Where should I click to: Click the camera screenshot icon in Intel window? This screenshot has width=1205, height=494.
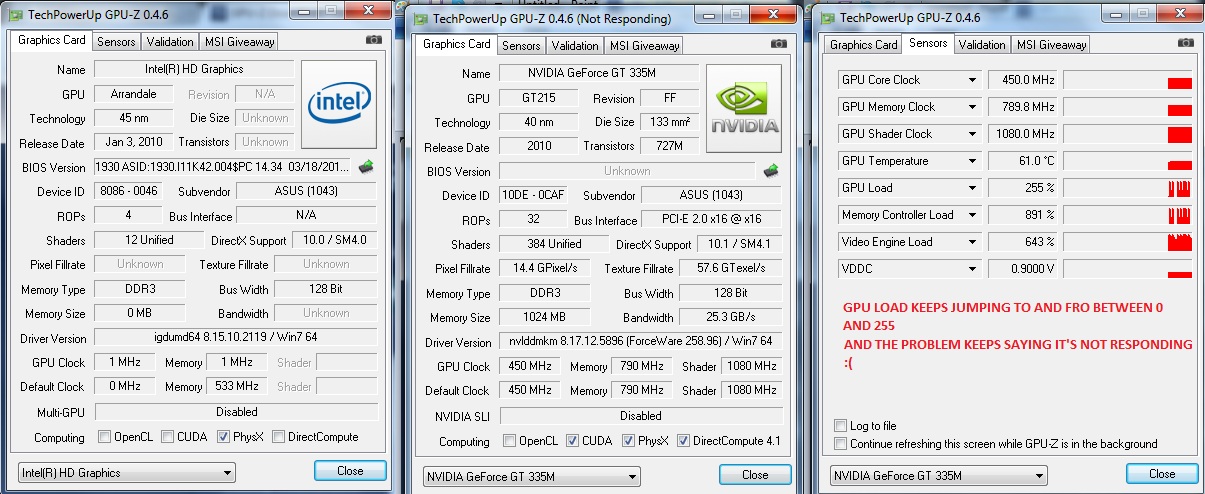(373, 40)
